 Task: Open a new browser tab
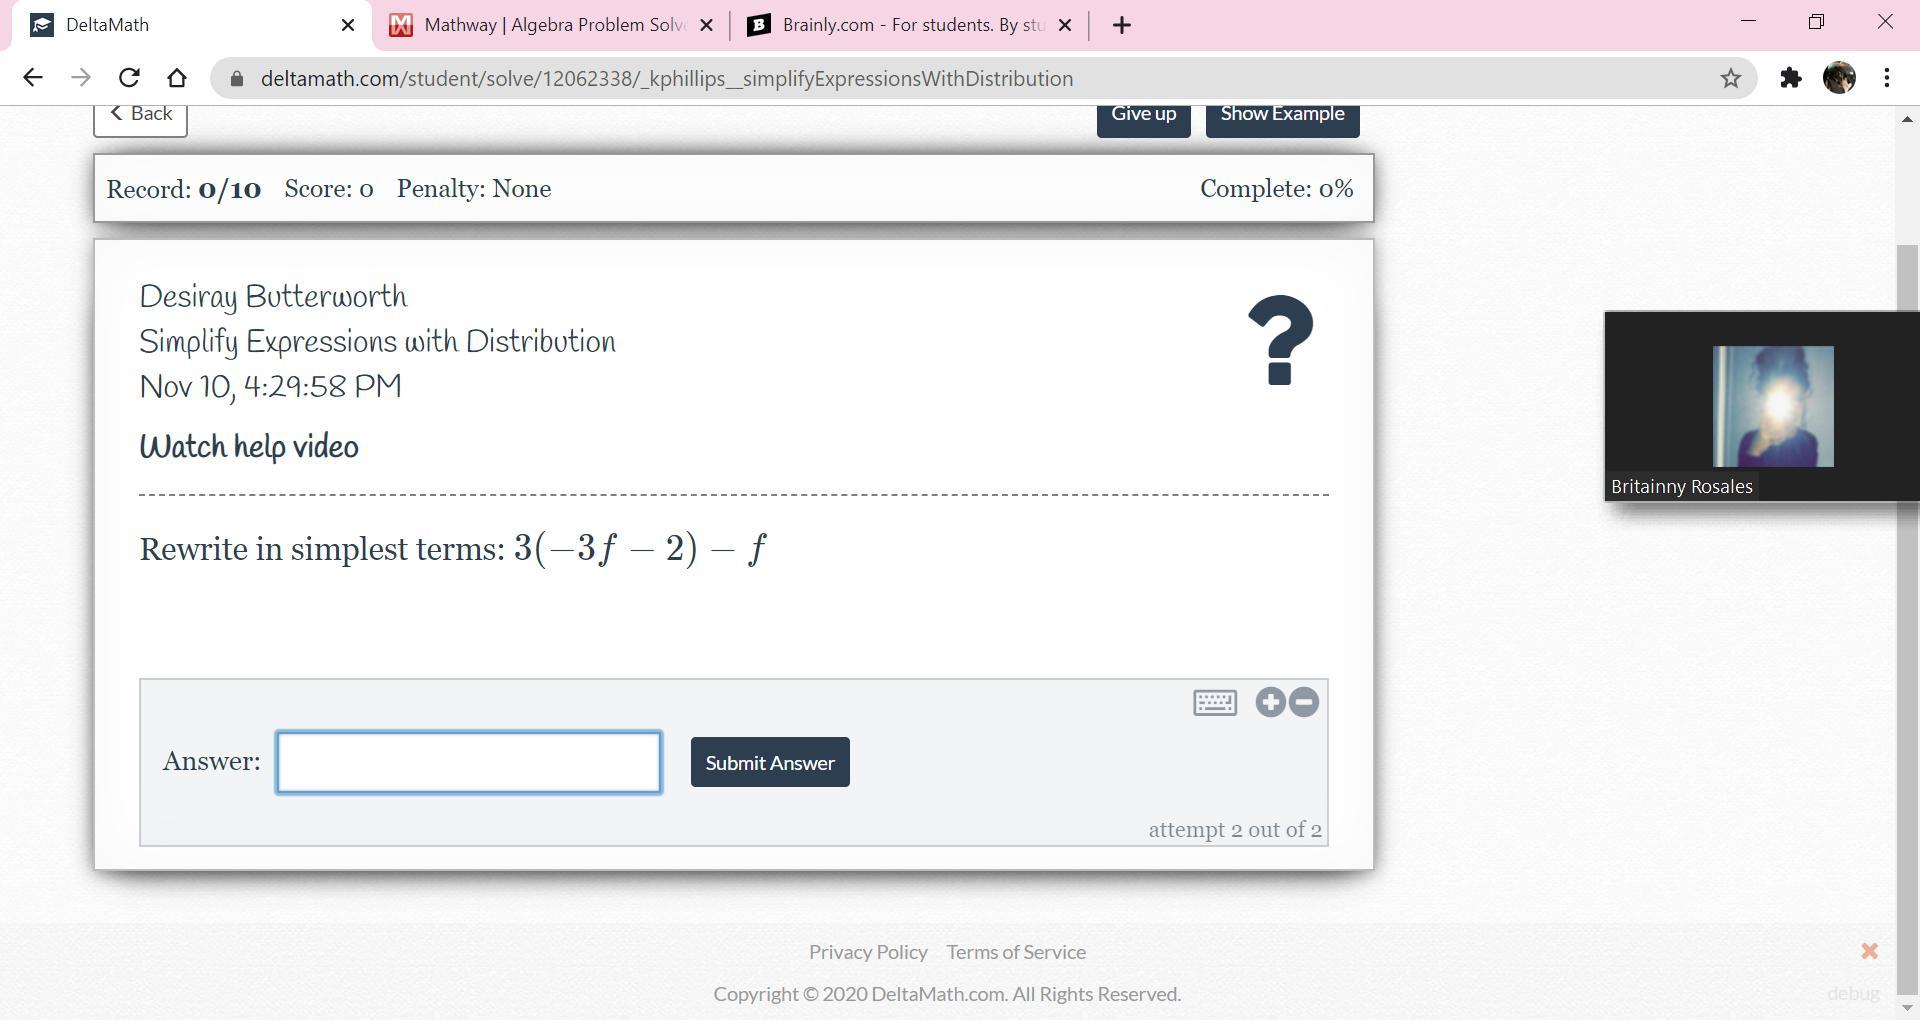(x=1121, y=25)
